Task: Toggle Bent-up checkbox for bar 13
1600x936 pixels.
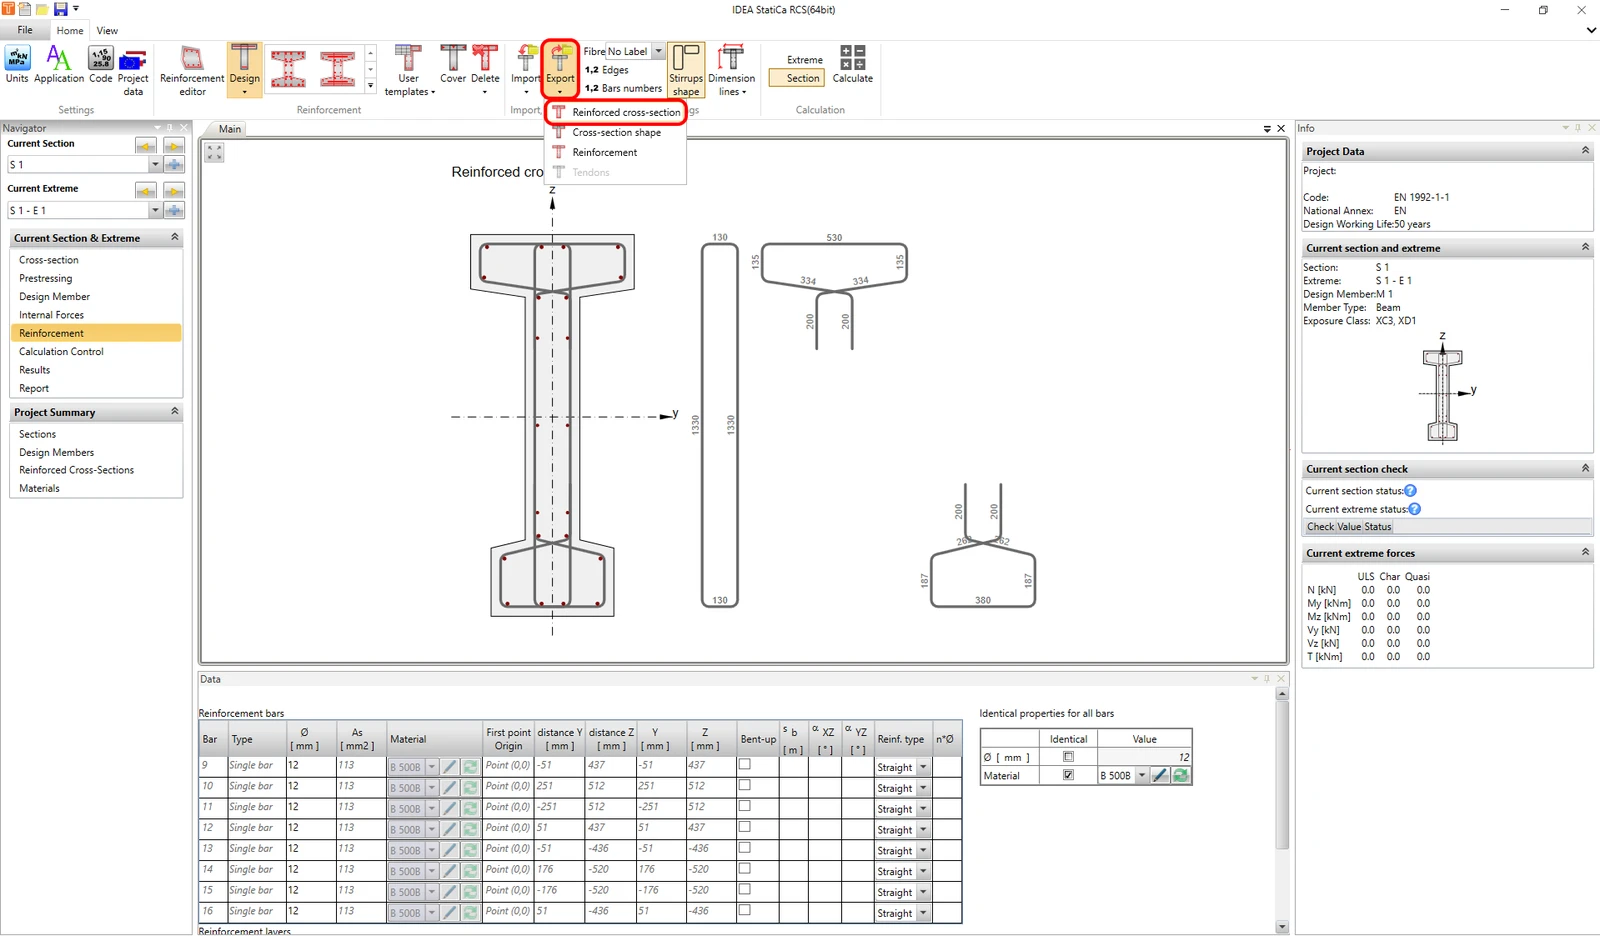Action: click(x=744, y=848)
